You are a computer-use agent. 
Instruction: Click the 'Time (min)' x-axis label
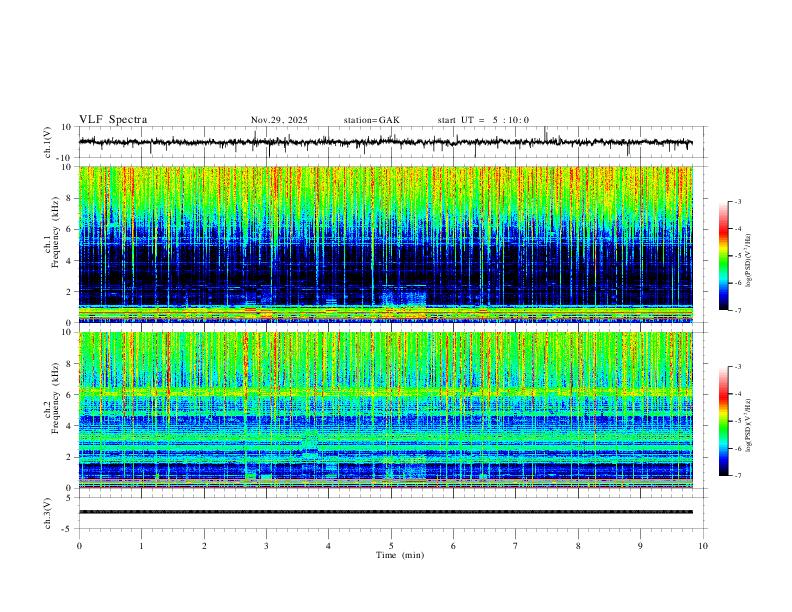pyautogui.click(x=400, y=555)
